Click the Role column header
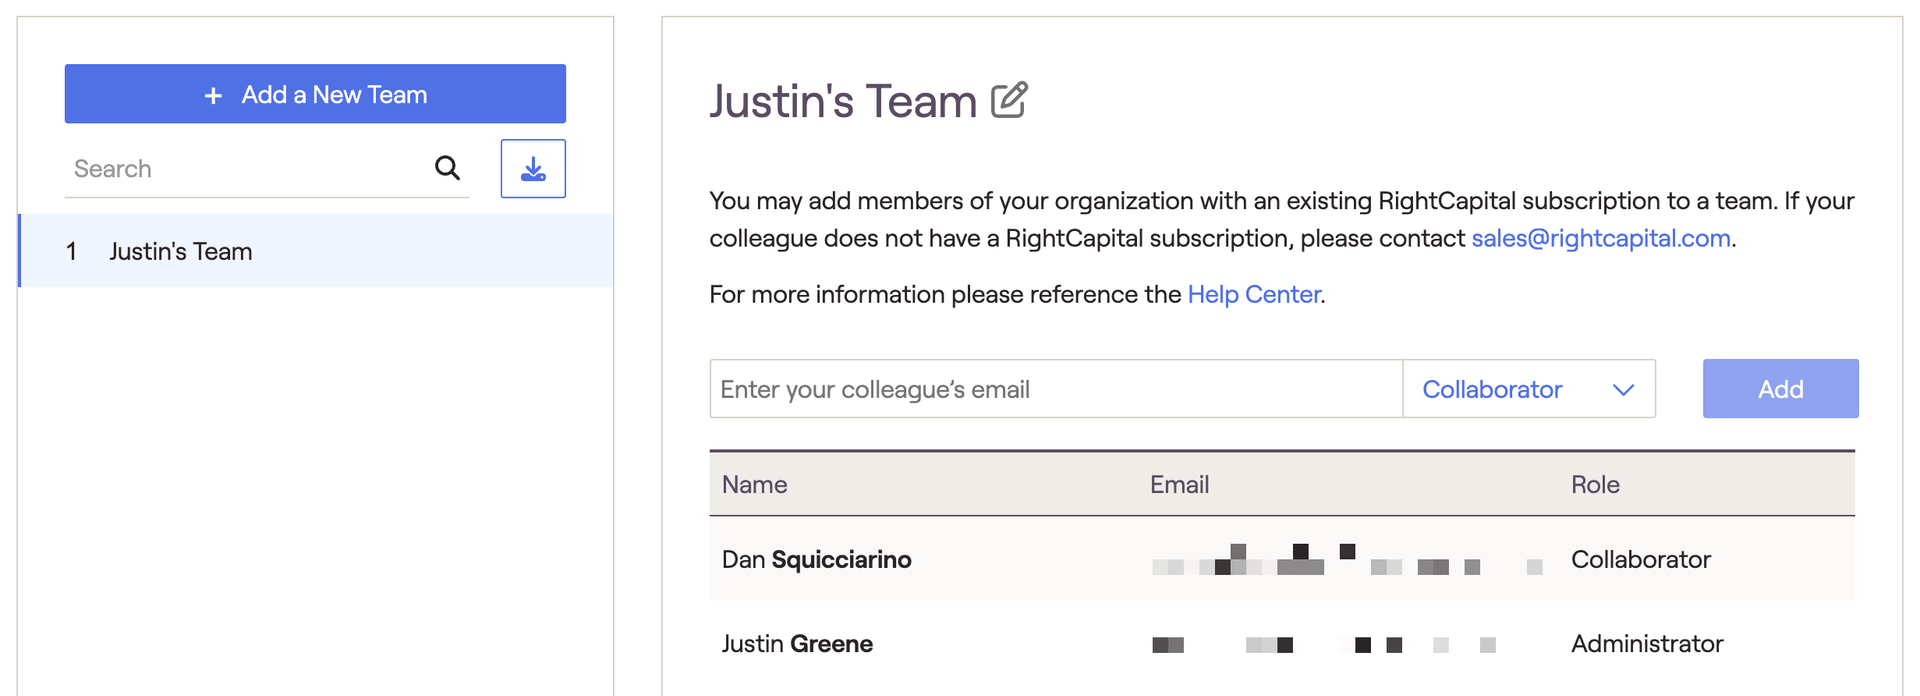This screenshot has width=1920, height=696. (1595, 485)
